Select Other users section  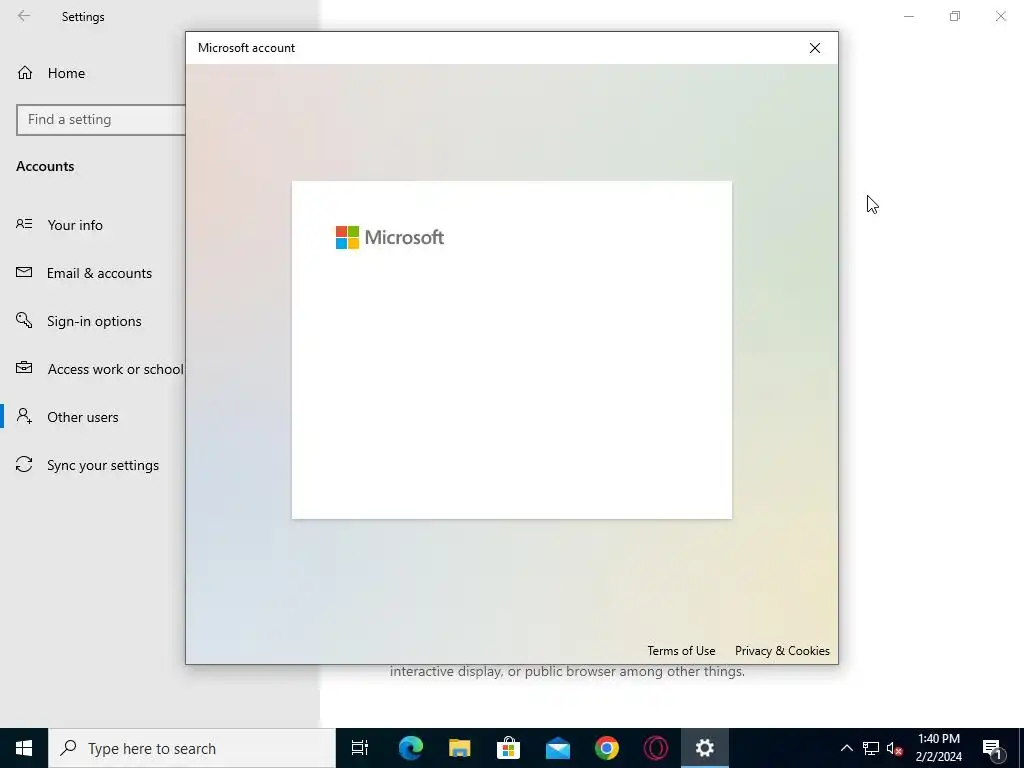(x=83, y=417)
